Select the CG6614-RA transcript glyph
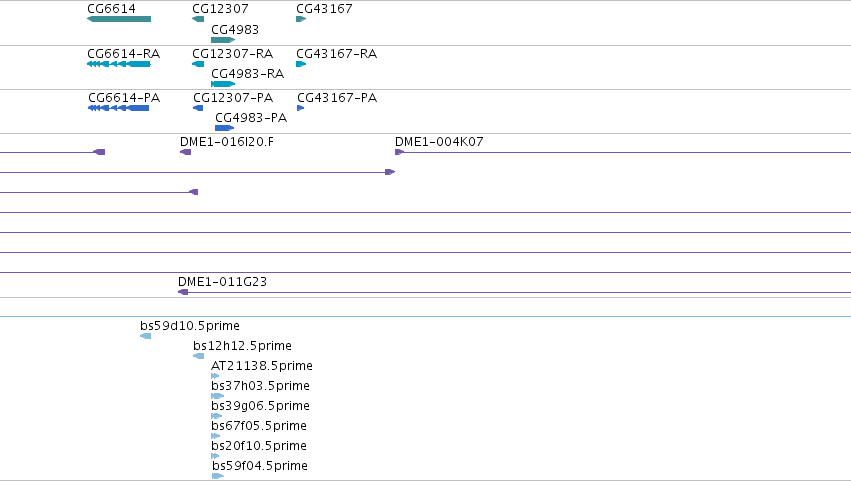 (119, 64)
